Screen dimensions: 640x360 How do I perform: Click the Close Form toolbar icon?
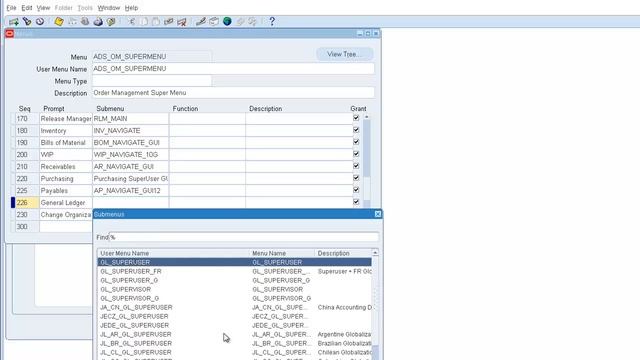111,22
